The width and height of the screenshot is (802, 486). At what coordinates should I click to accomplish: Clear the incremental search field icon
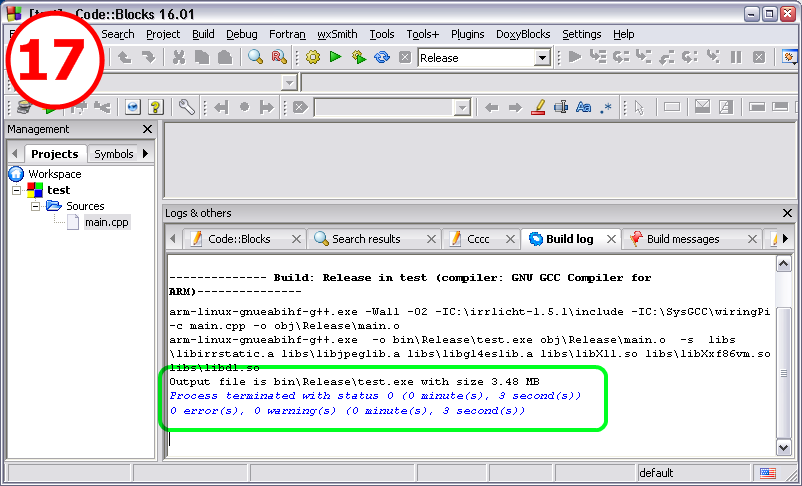[301, 107]
